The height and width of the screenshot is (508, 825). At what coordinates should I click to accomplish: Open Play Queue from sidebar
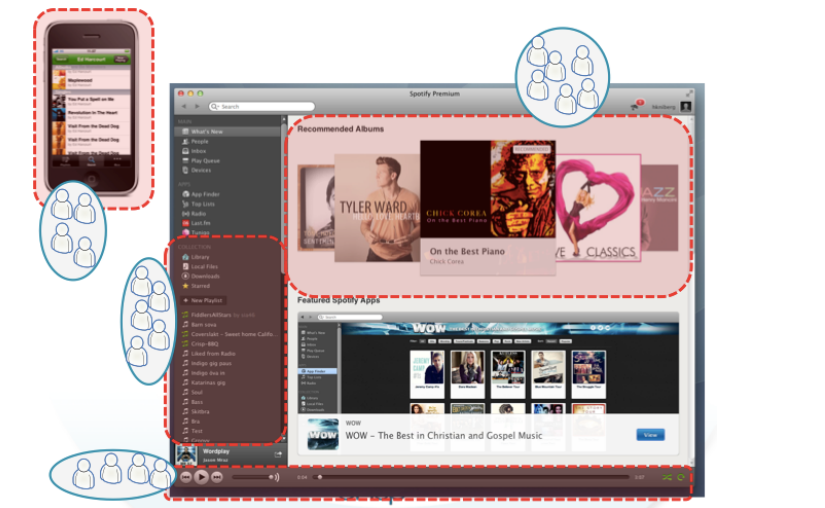pos(205,160)
